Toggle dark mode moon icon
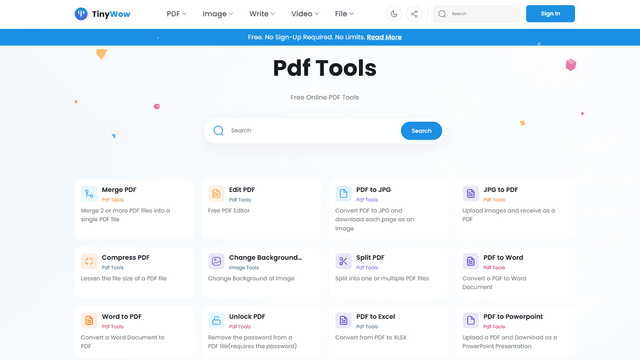The width and height of the screenshot is (640, 360). tap(394, 14)
